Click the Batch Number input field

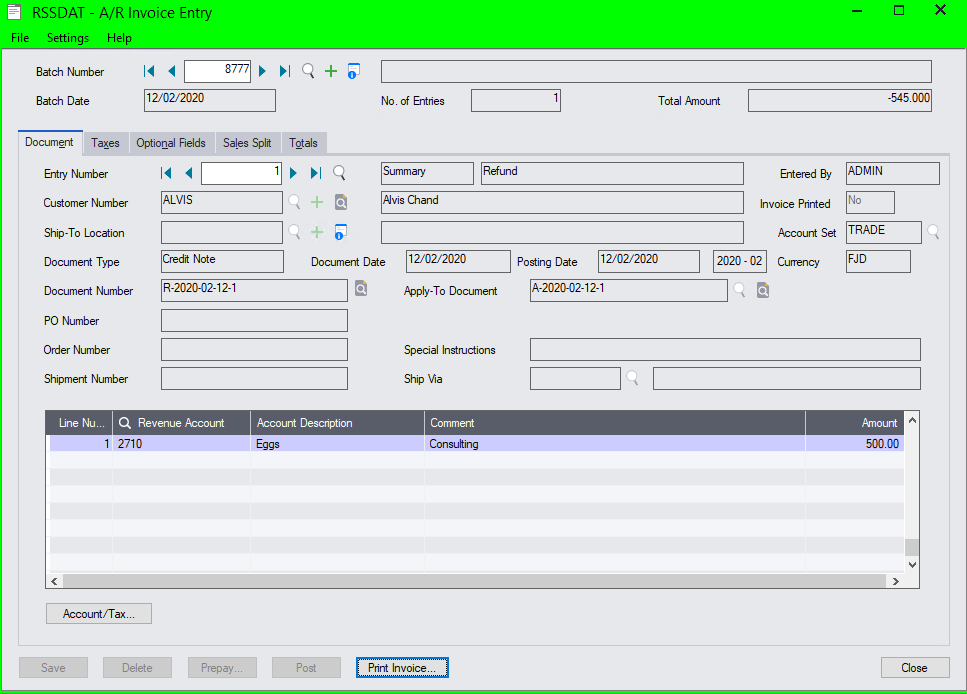217,71
